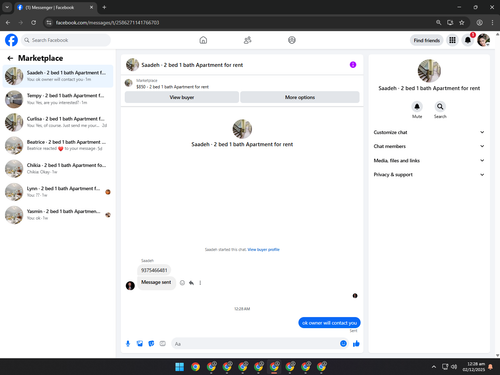Screen dimensions: 500x375
Task: Click the back arrow beside Marketplace
Action: tap(10, 58)
